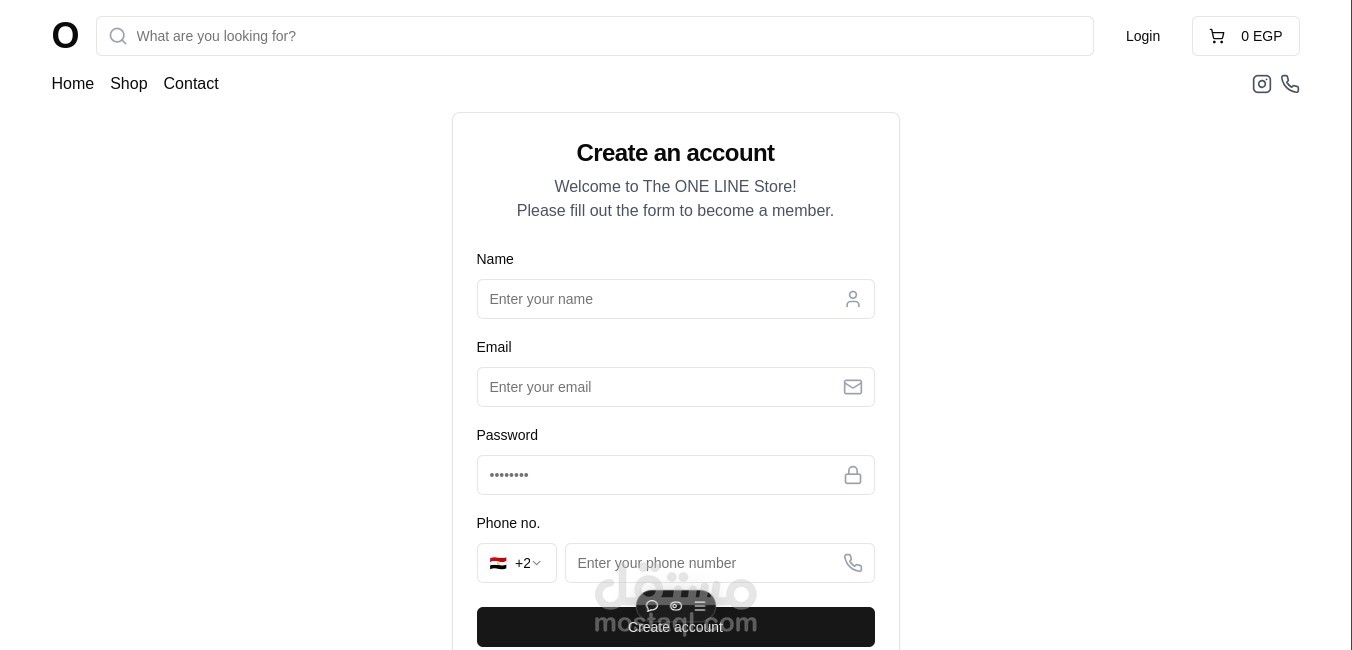Expand the +2 country code dropdown
Screen dimensions: 1352x650
(516, 563)
